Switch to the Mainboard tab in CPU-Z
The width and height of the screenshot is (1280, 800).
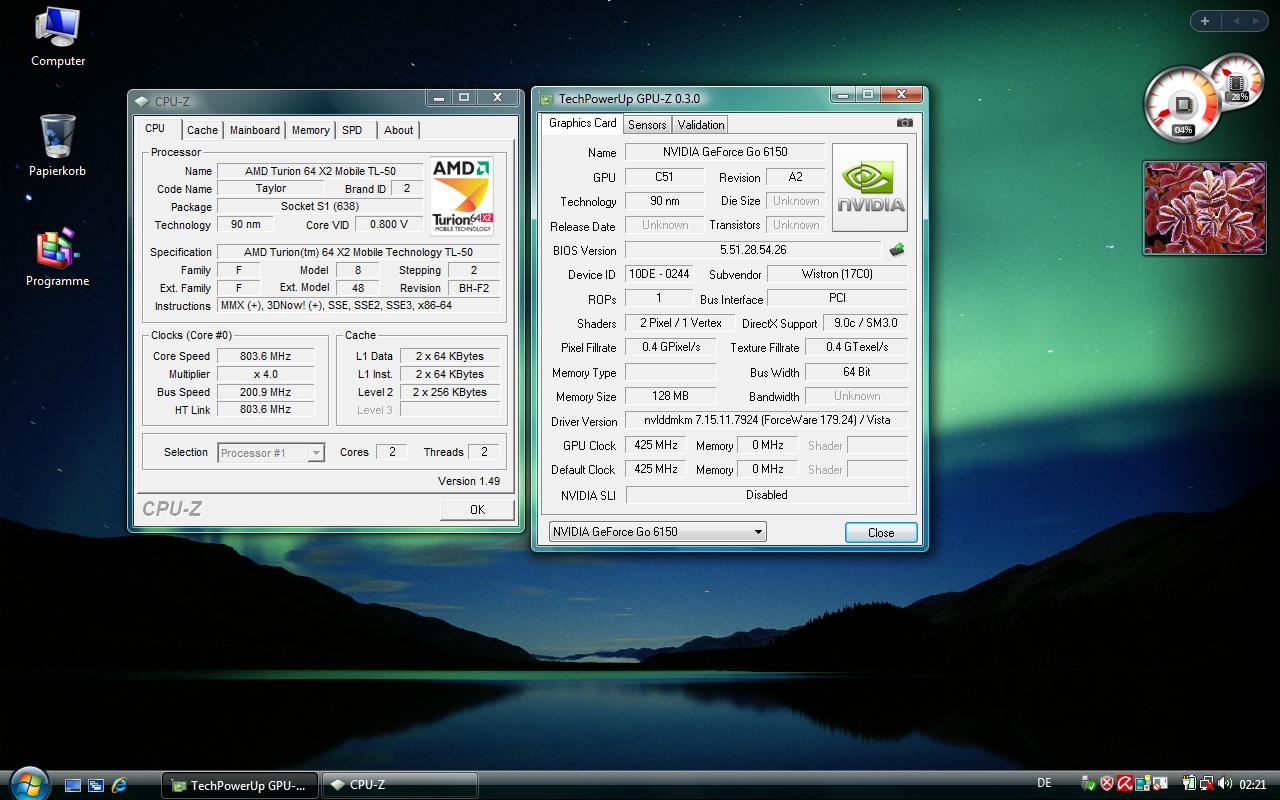255,130
